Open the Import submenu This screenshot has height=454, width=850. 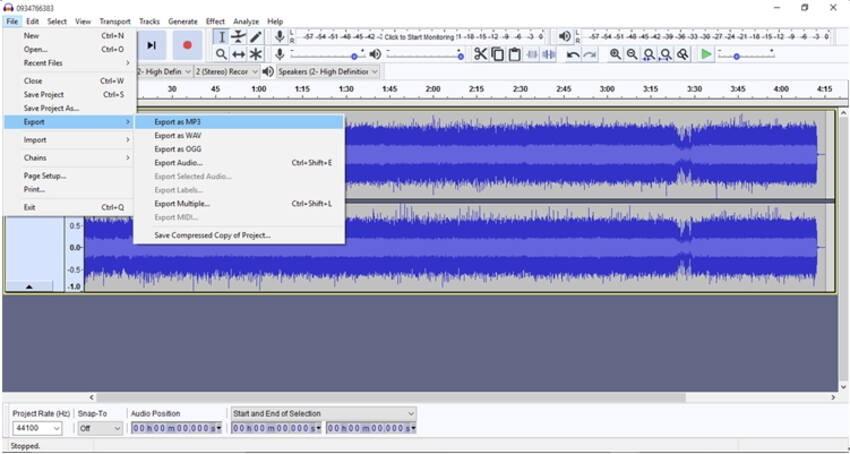[x=36, y=140]
